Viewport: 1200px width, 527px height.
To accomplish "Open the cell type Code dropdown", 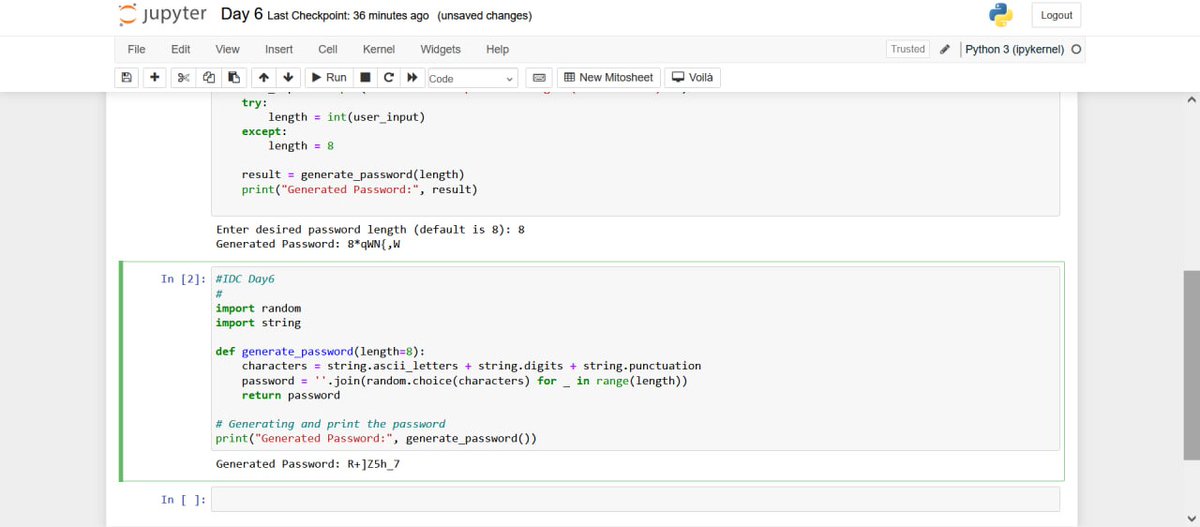I will coord(472,78).
